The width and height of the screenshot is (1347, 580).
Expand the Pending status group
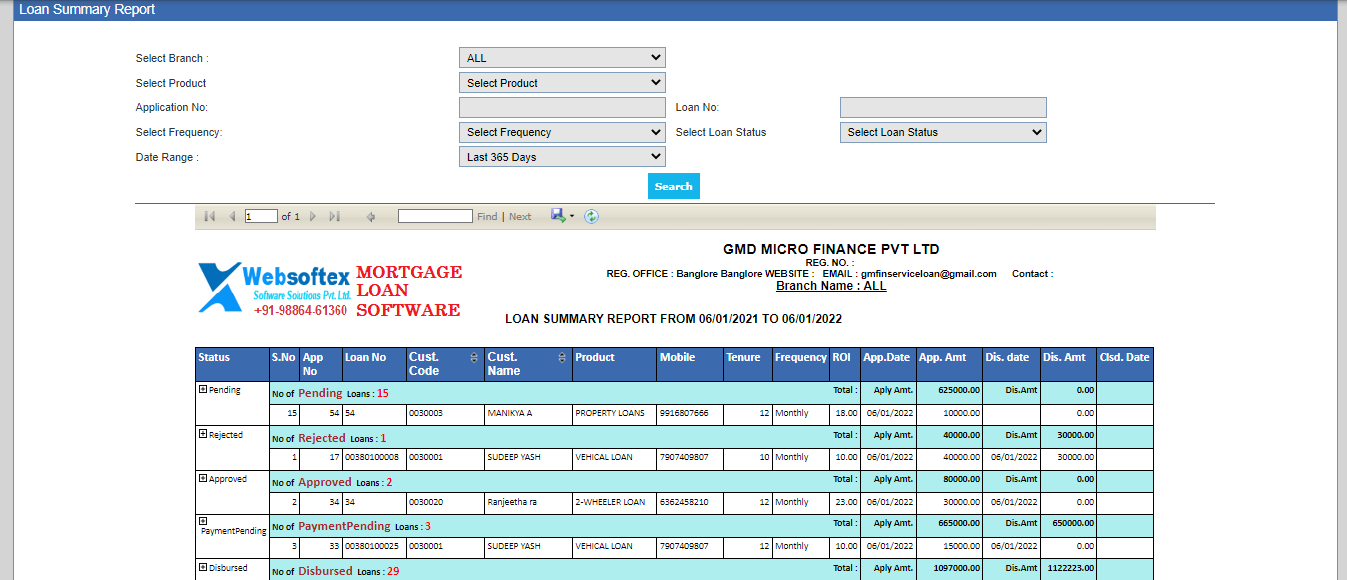[x=203, y=389]
